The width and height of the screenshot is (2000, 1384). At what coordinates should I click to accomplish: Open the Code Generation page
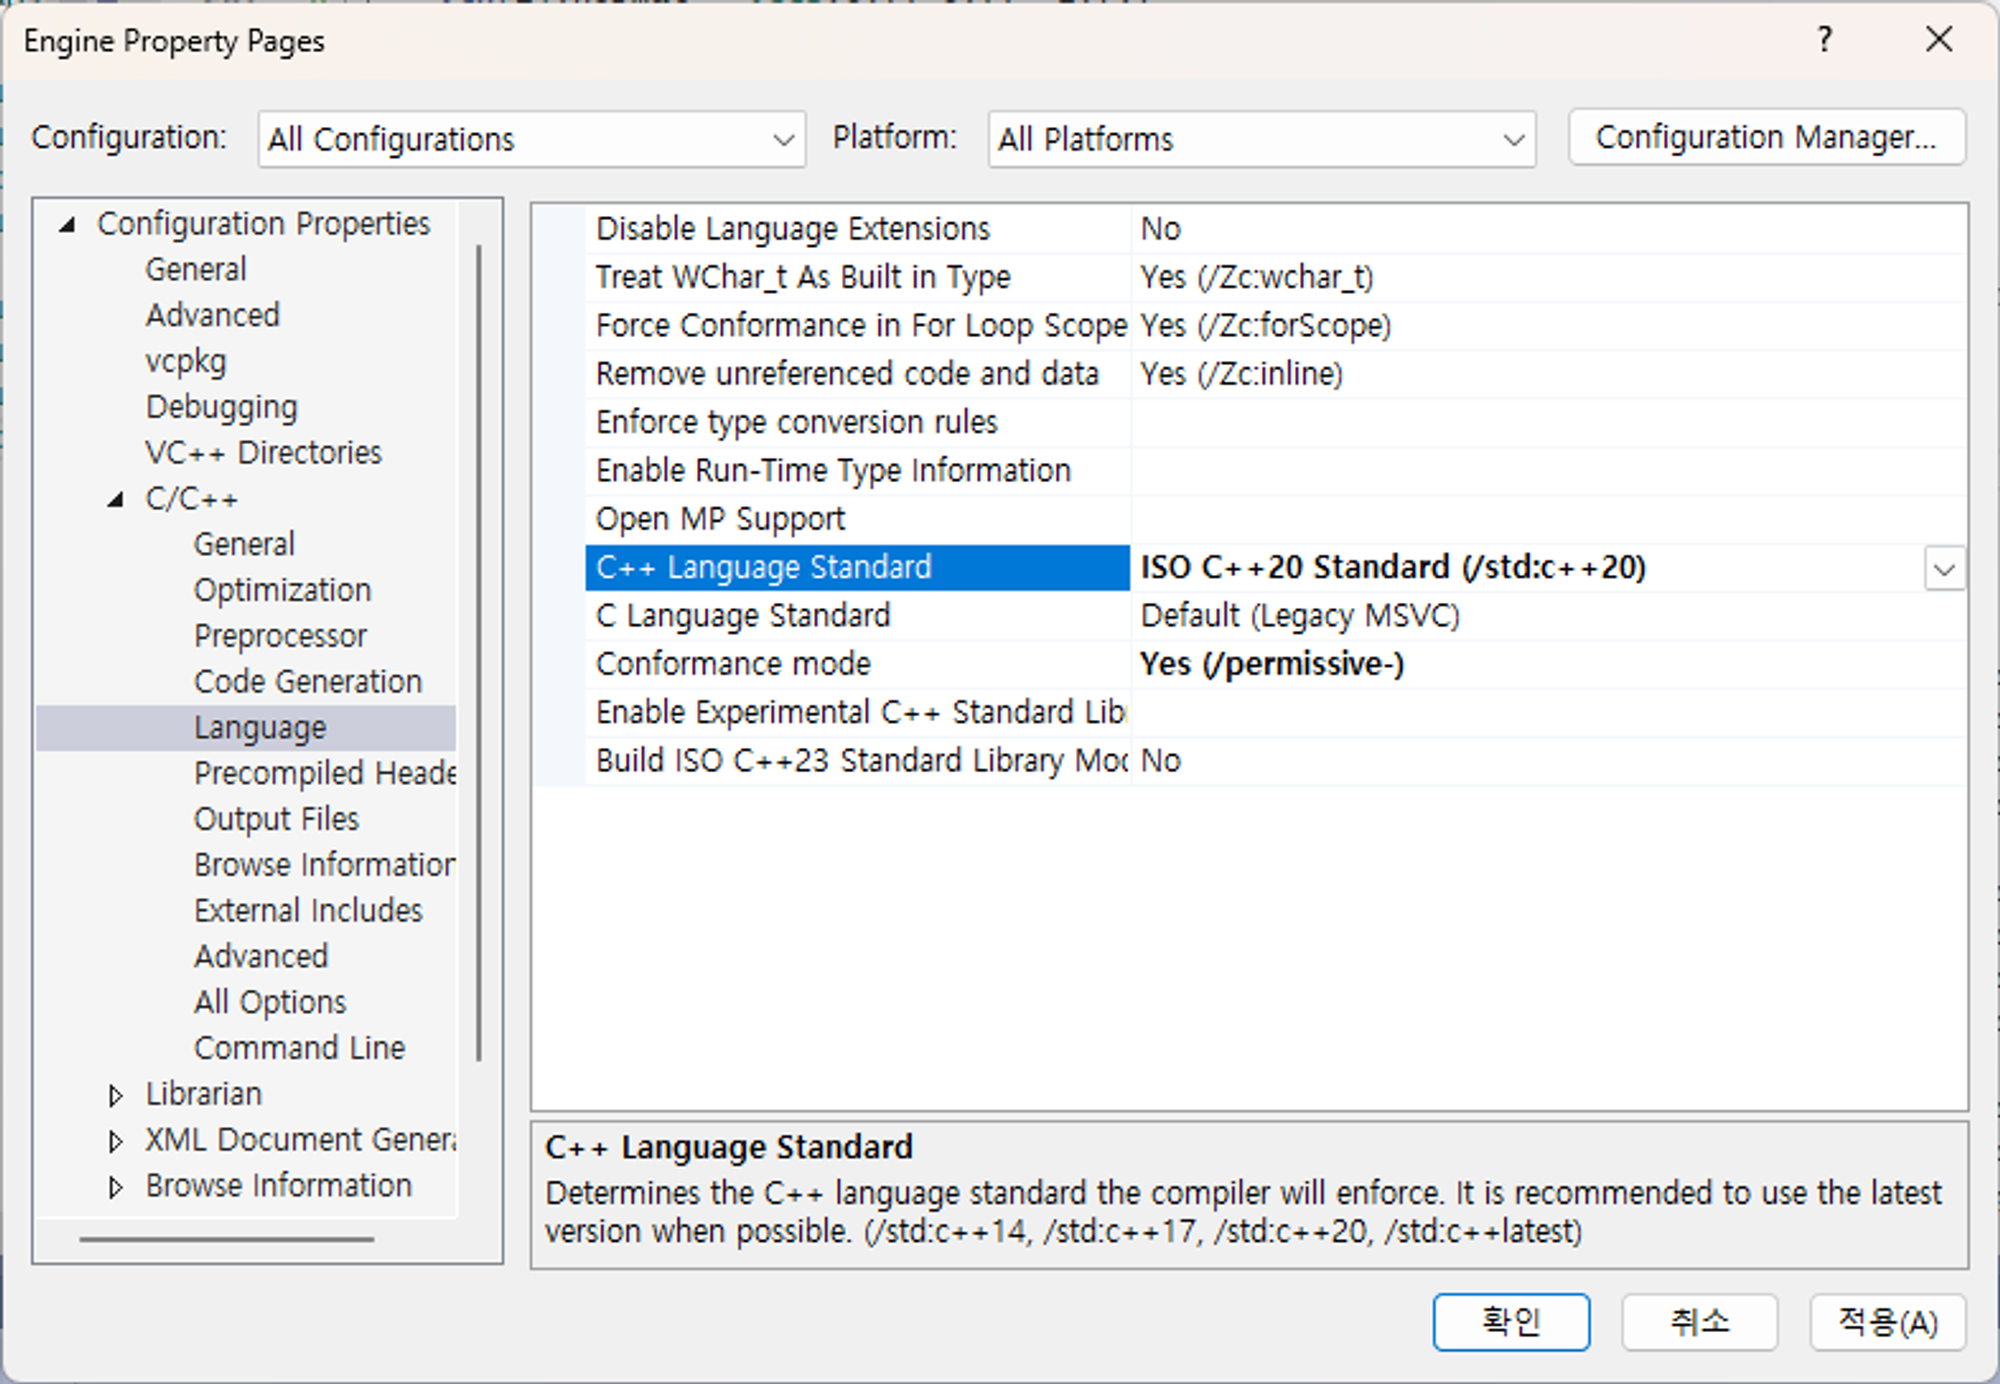click(x=307, y=682)
